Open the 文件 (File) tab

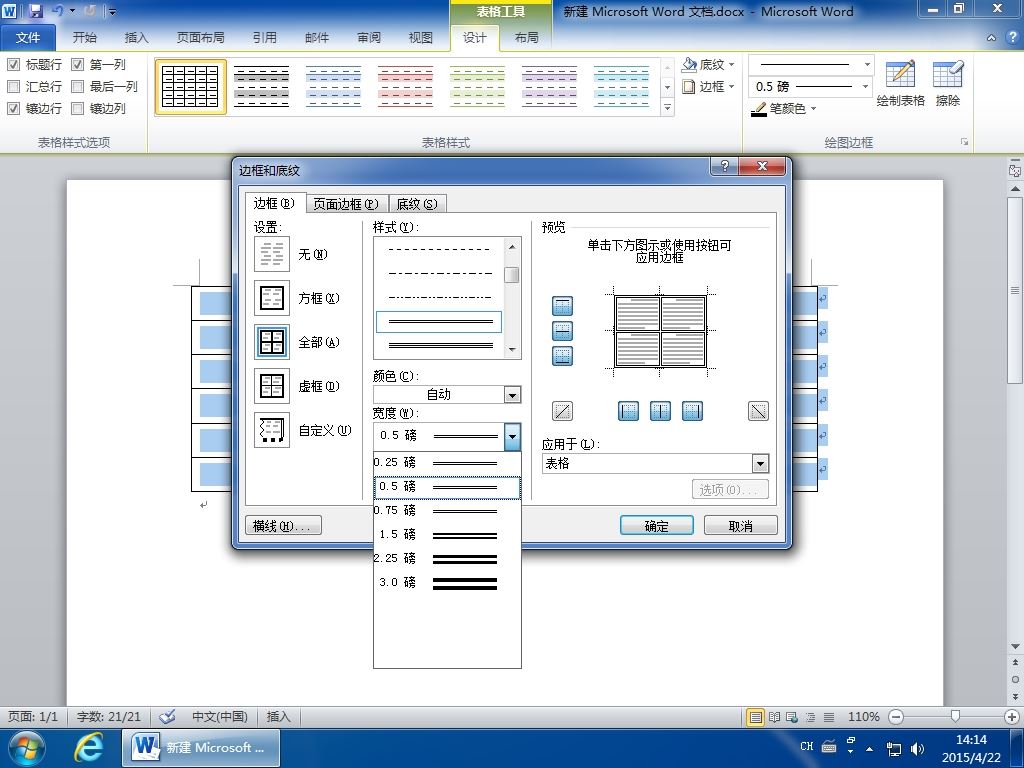tap(27, 37)
